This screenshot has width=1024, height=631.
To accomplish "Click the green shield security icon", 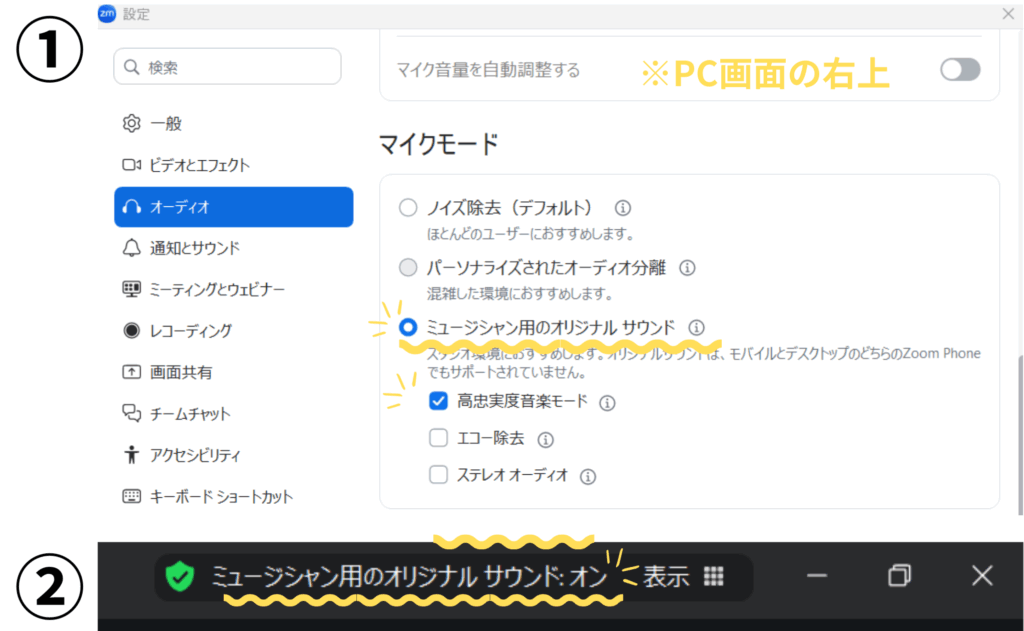I will (x=180, y=576).
